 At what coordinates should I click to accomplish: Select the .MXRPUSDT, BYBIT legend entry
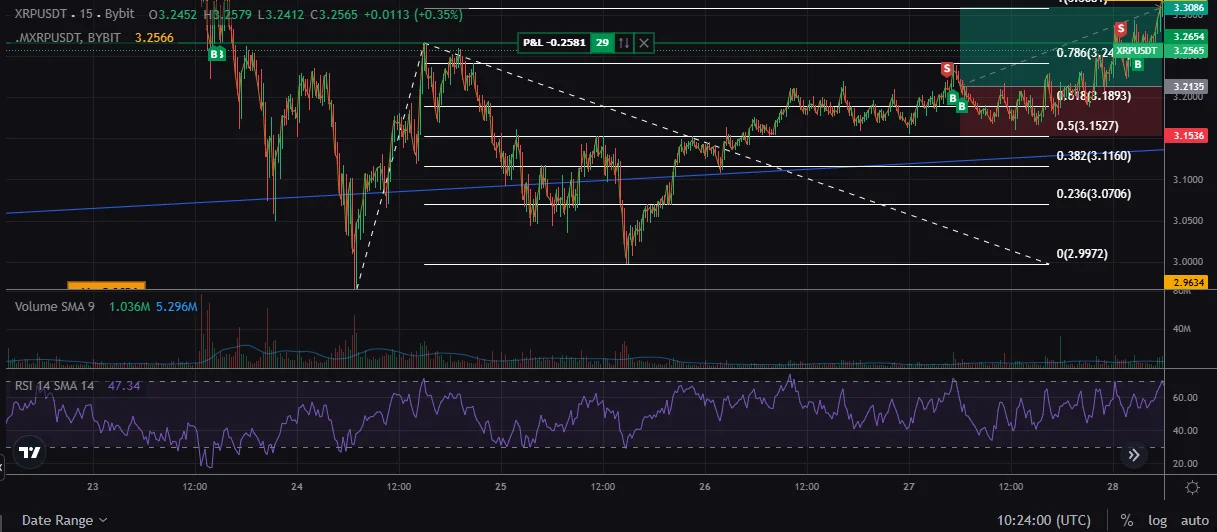tap(68, 37)
